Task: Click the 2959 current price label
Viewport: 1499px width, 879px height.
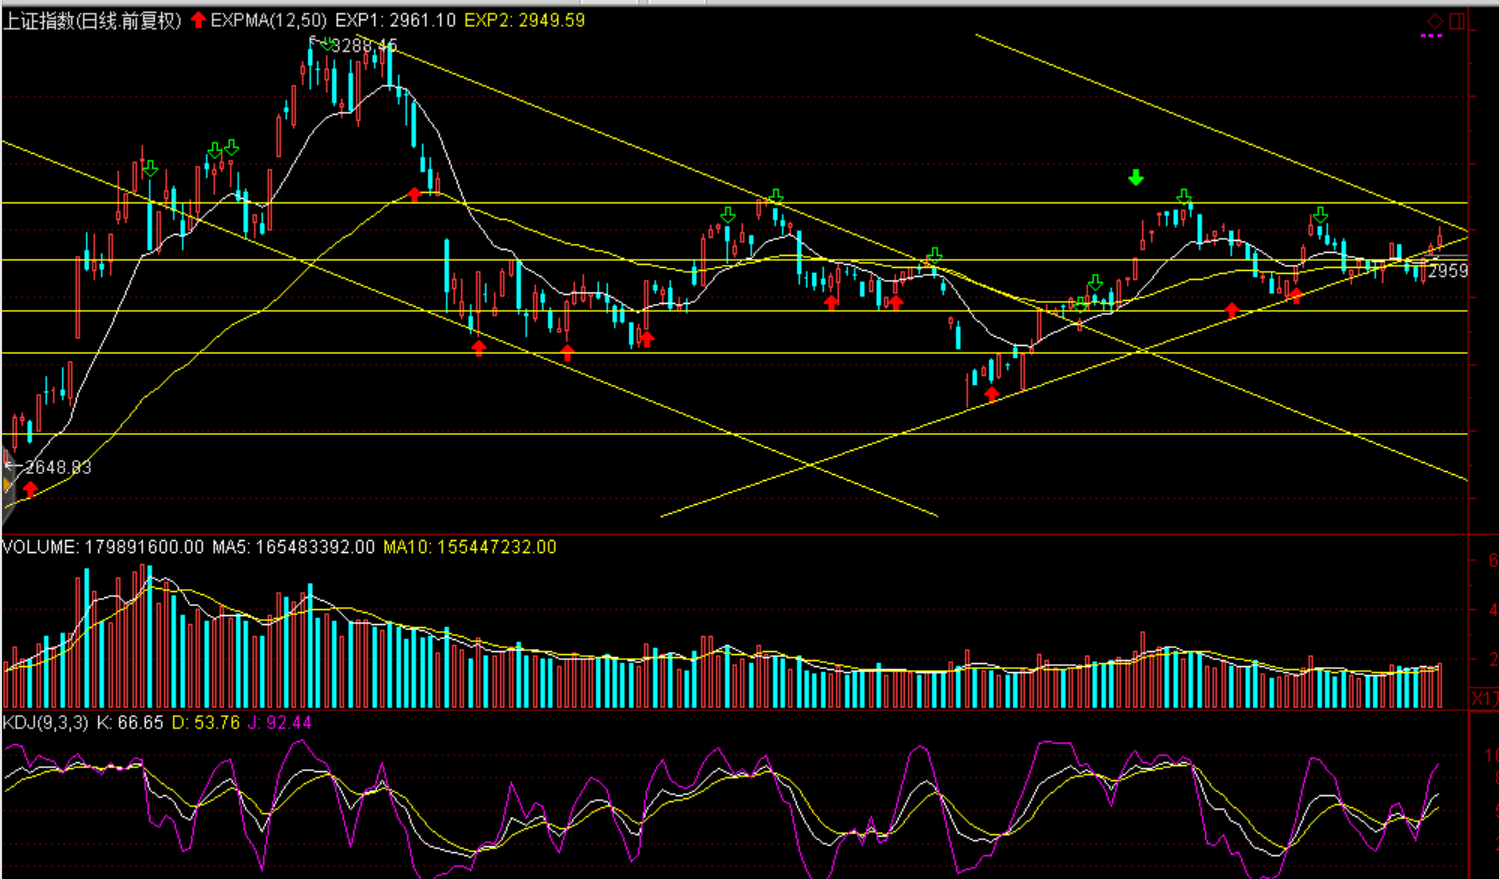Action: [x=1448, y=271]
